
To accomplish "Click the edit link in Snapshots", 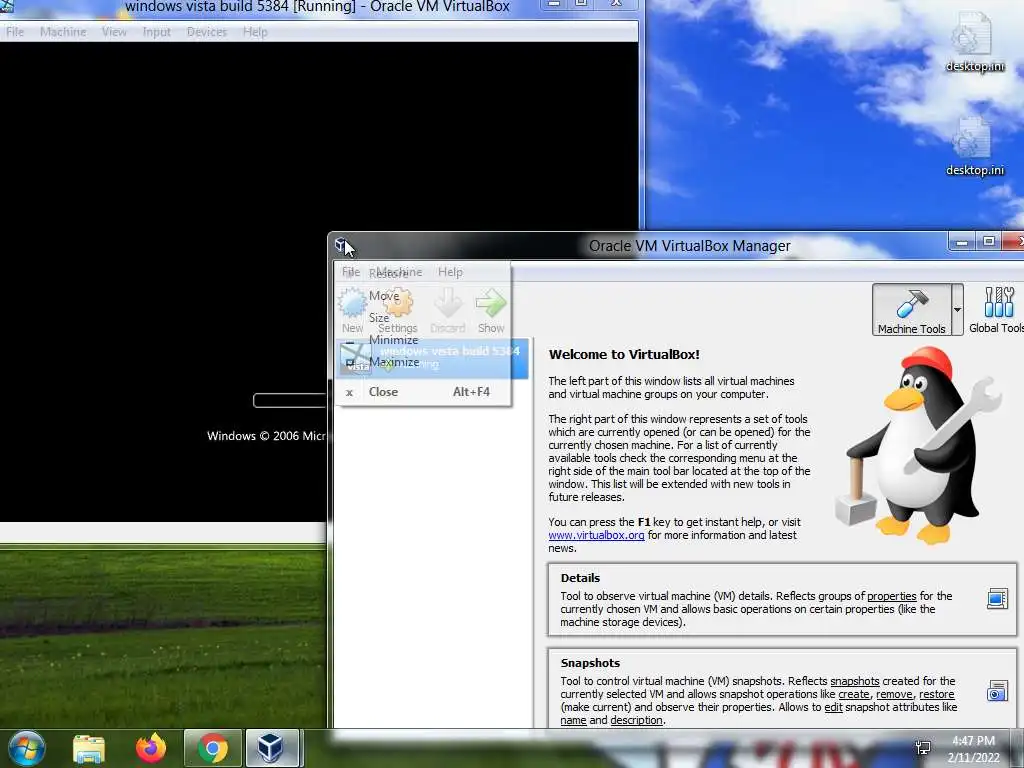I will (x=833, y=707).
